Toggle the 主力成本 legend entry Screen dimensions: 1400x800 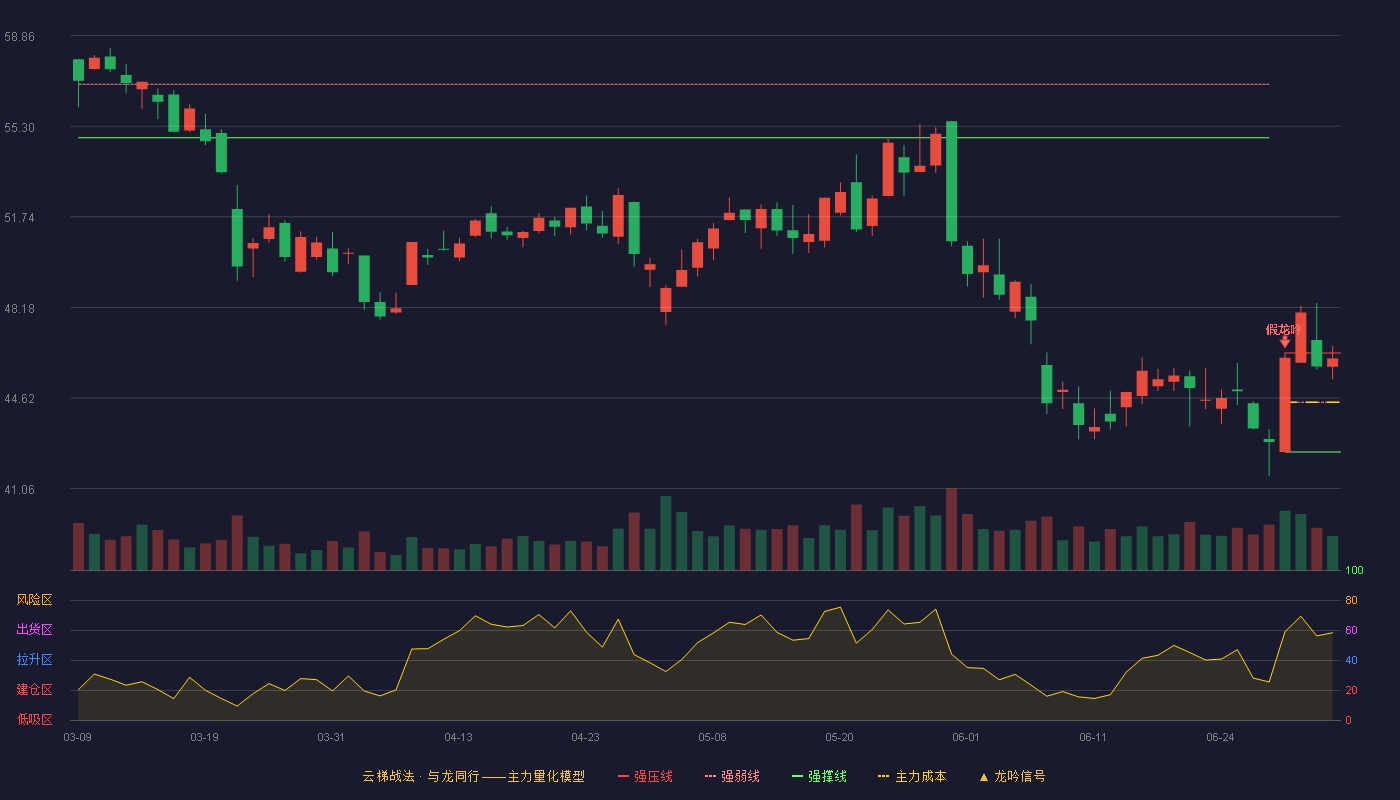tap(912, 776)
